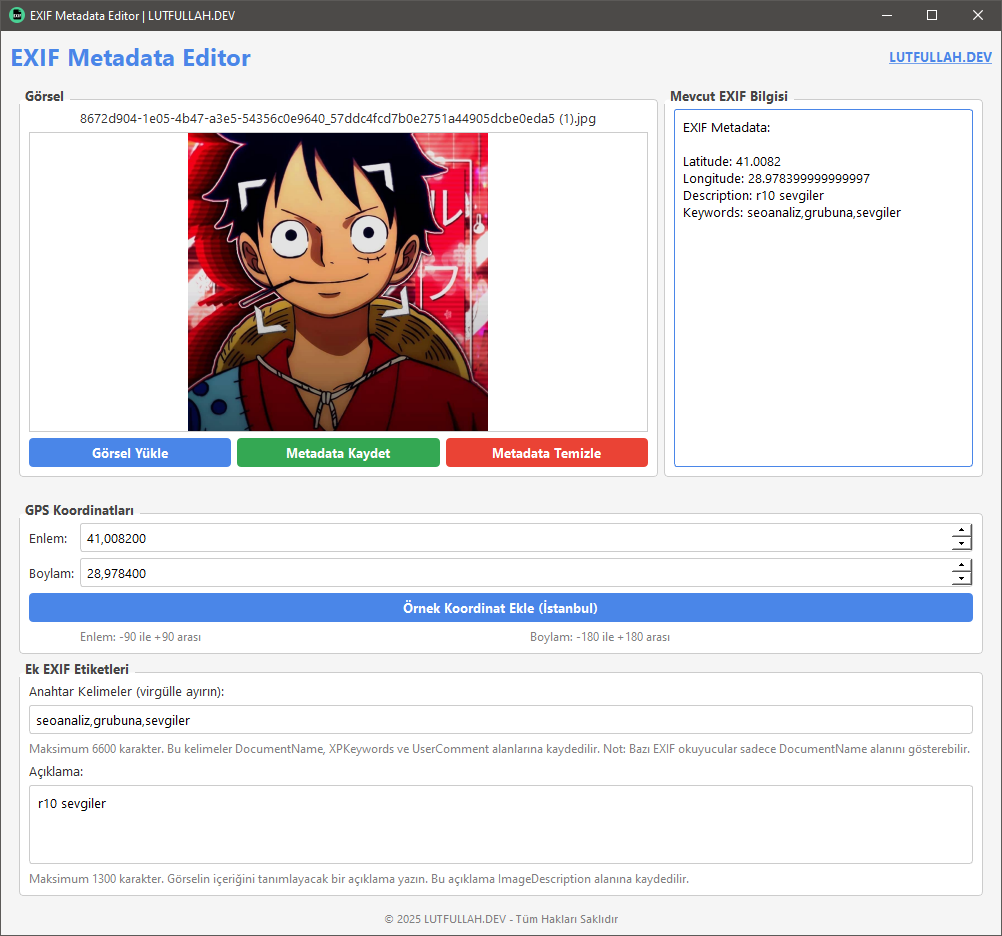
Task: Click the 'Description: r10 sevgiler' line
Action: [x=753, y=196]
